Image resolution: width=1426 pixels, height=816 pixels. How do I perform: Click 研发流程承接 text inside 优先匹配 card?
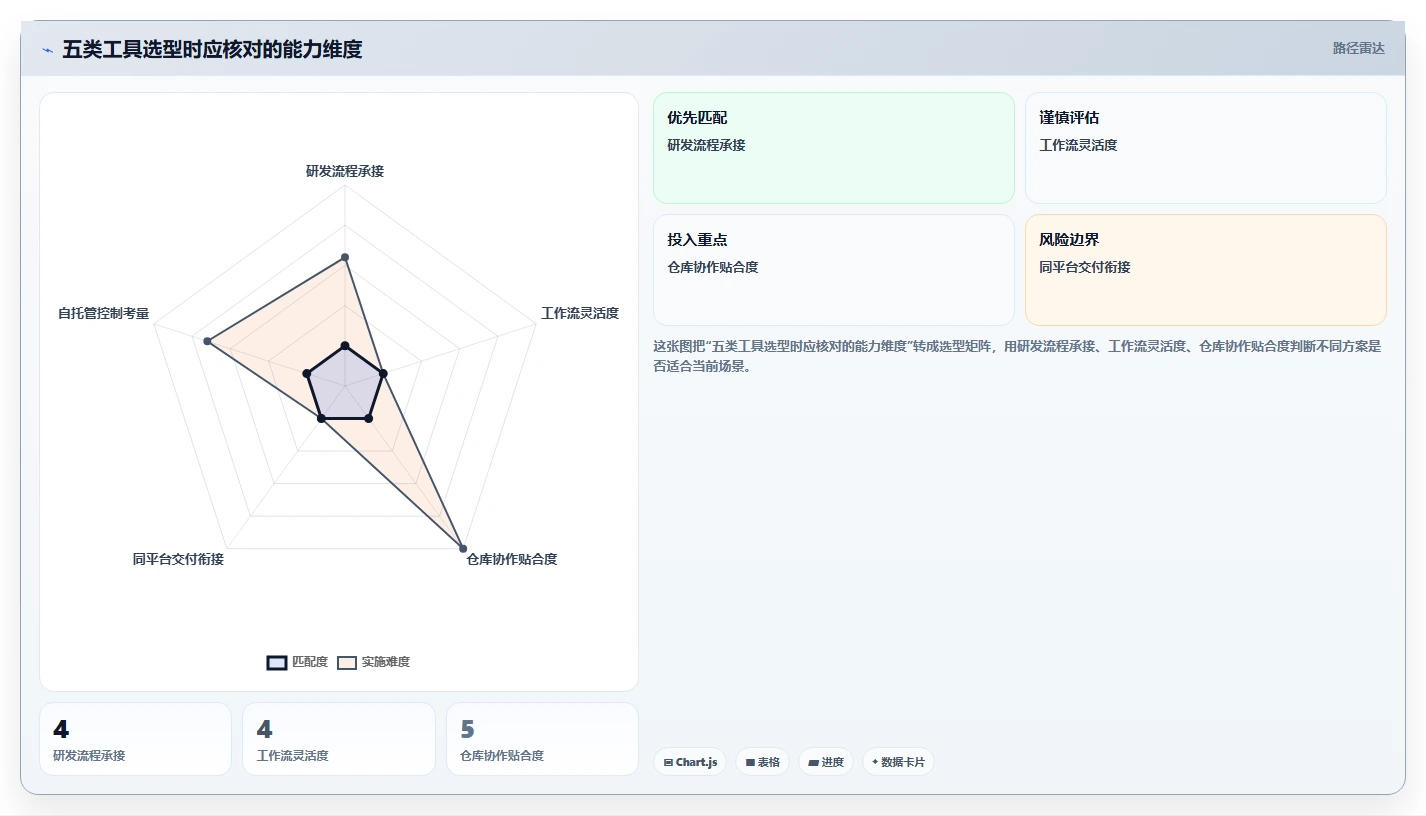click(706, 145)
